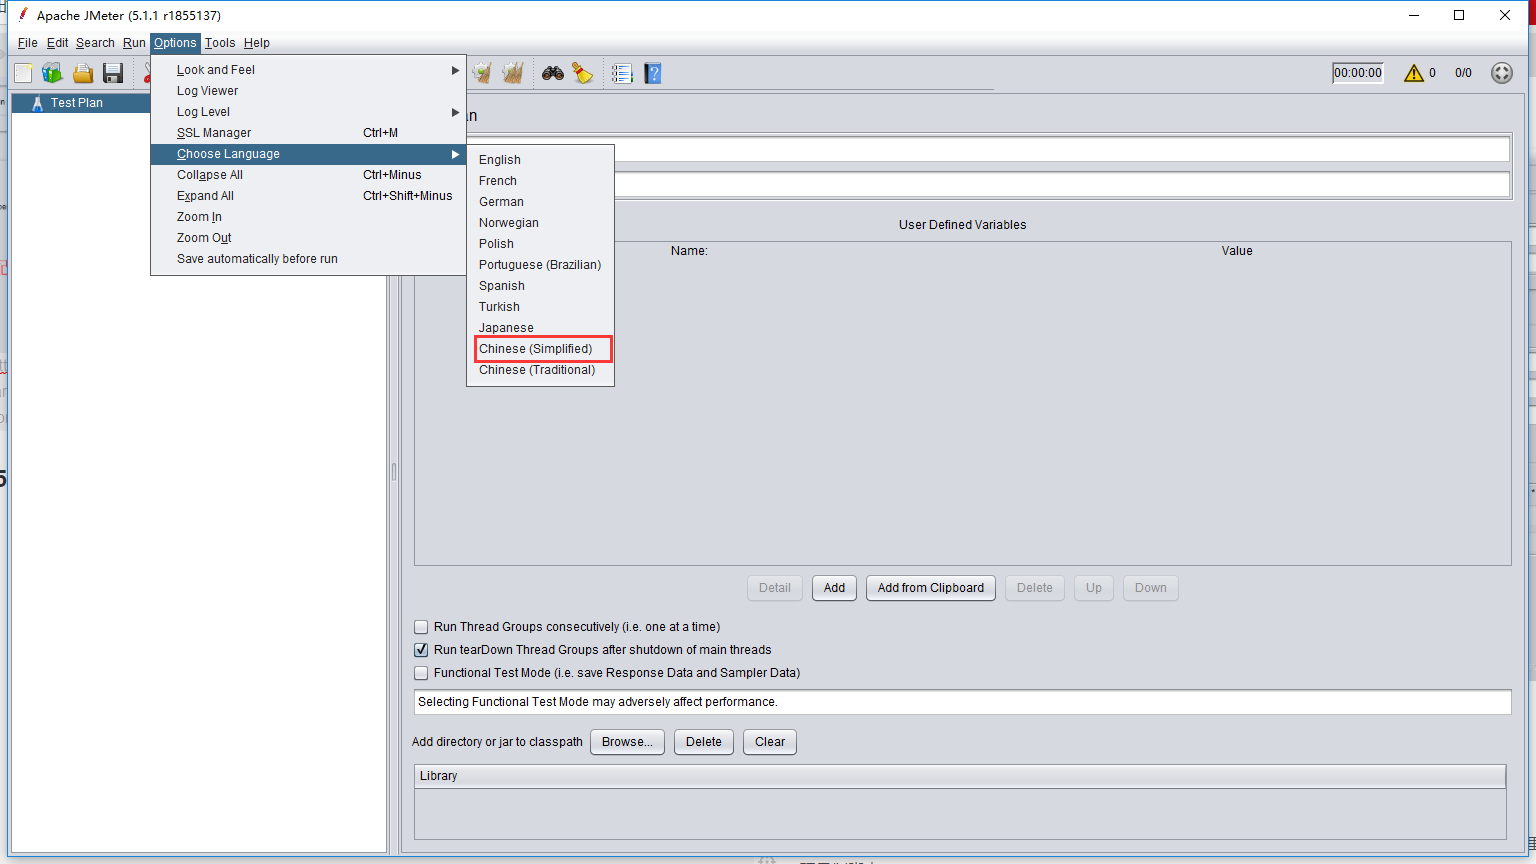Select English language
Viewport: 1536px width, 864px height.
540,160
